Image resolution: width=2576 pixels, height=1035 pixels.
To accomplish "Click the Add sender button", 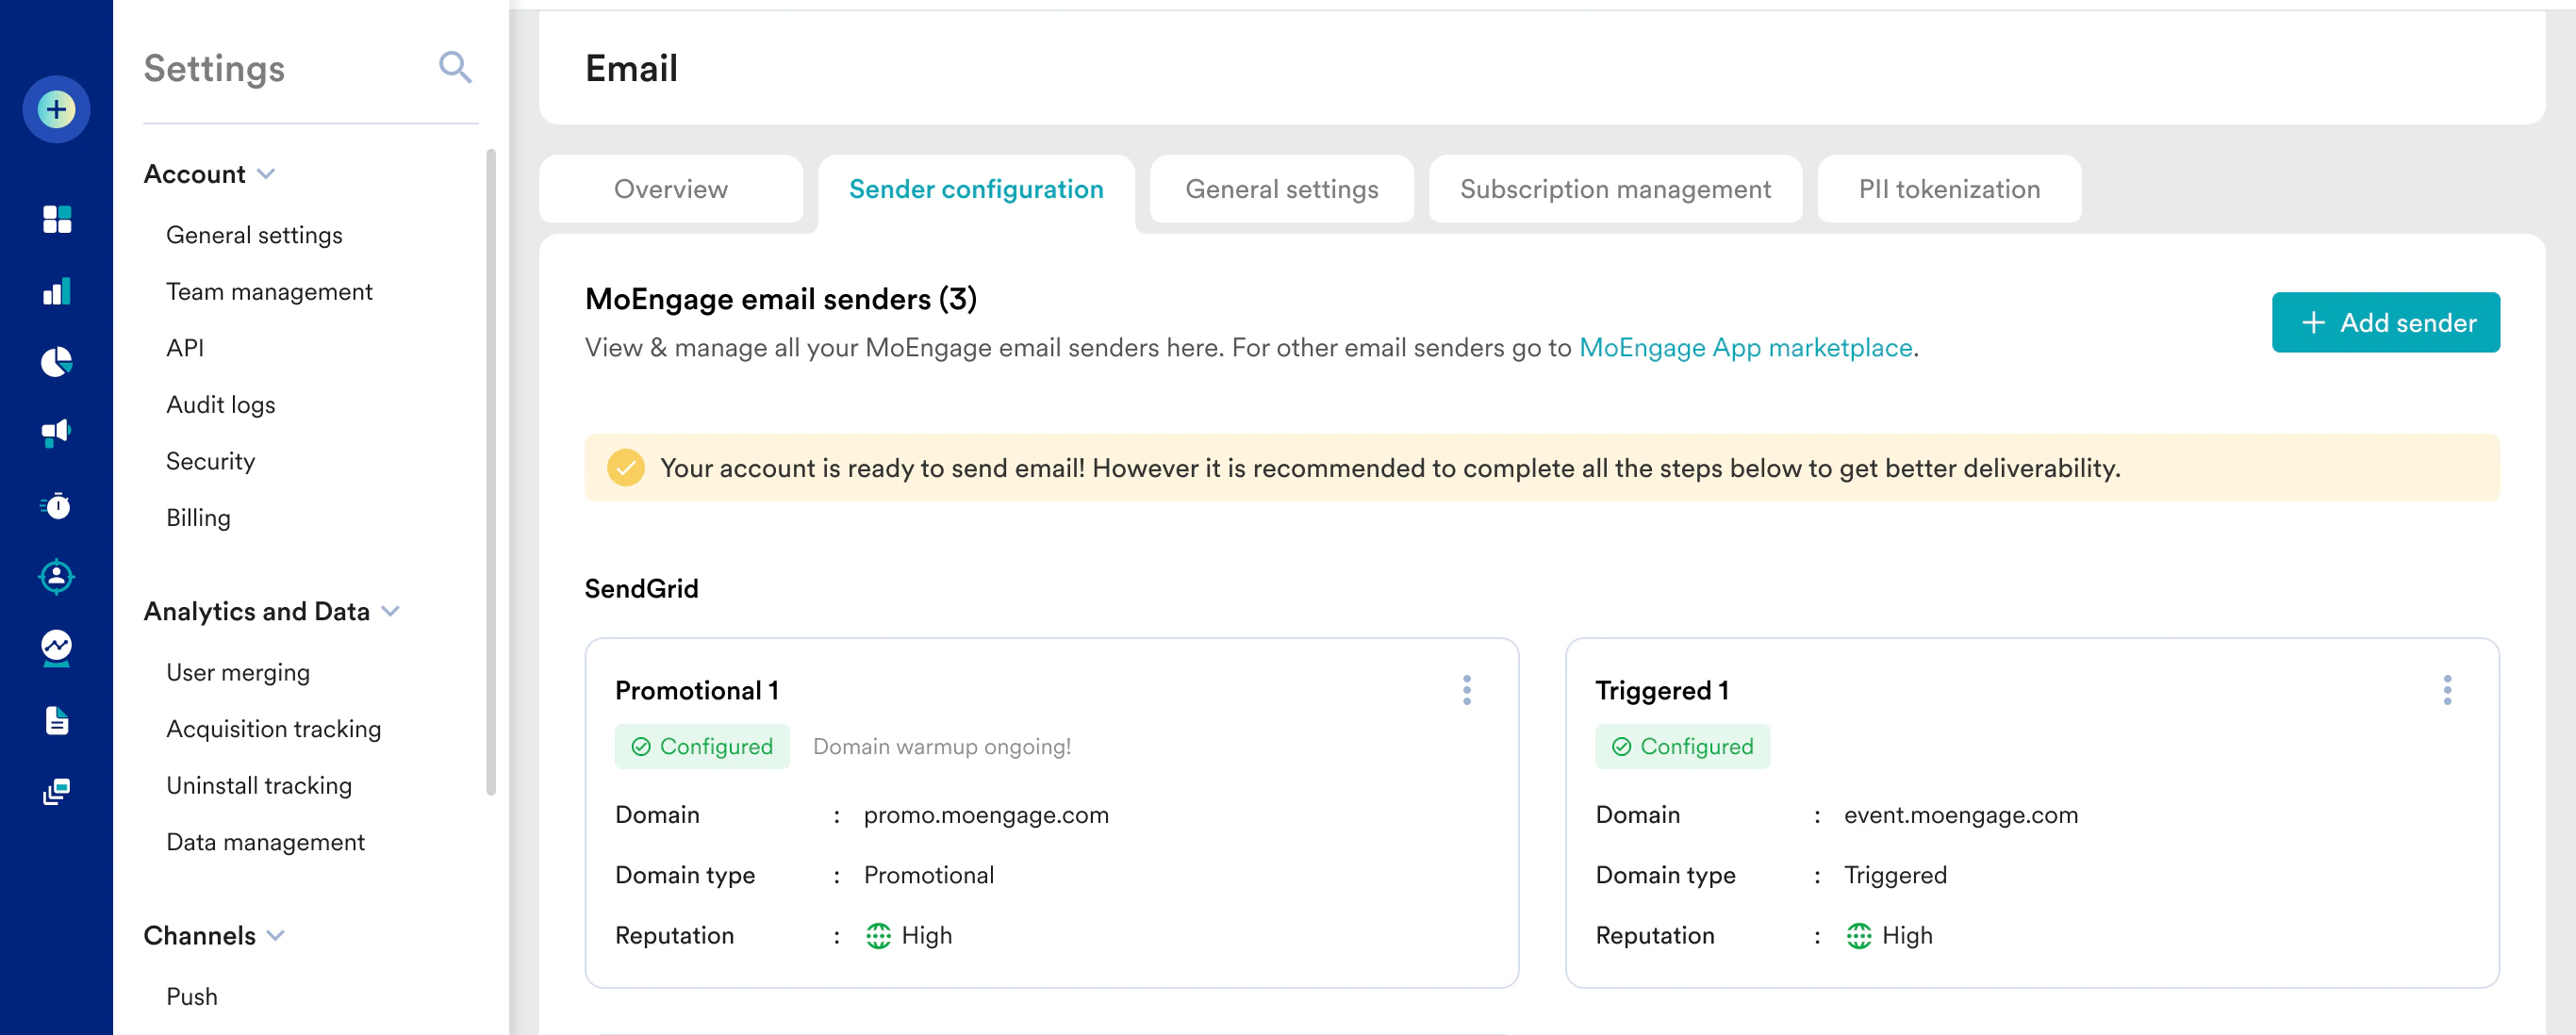I will [2385, 322].
